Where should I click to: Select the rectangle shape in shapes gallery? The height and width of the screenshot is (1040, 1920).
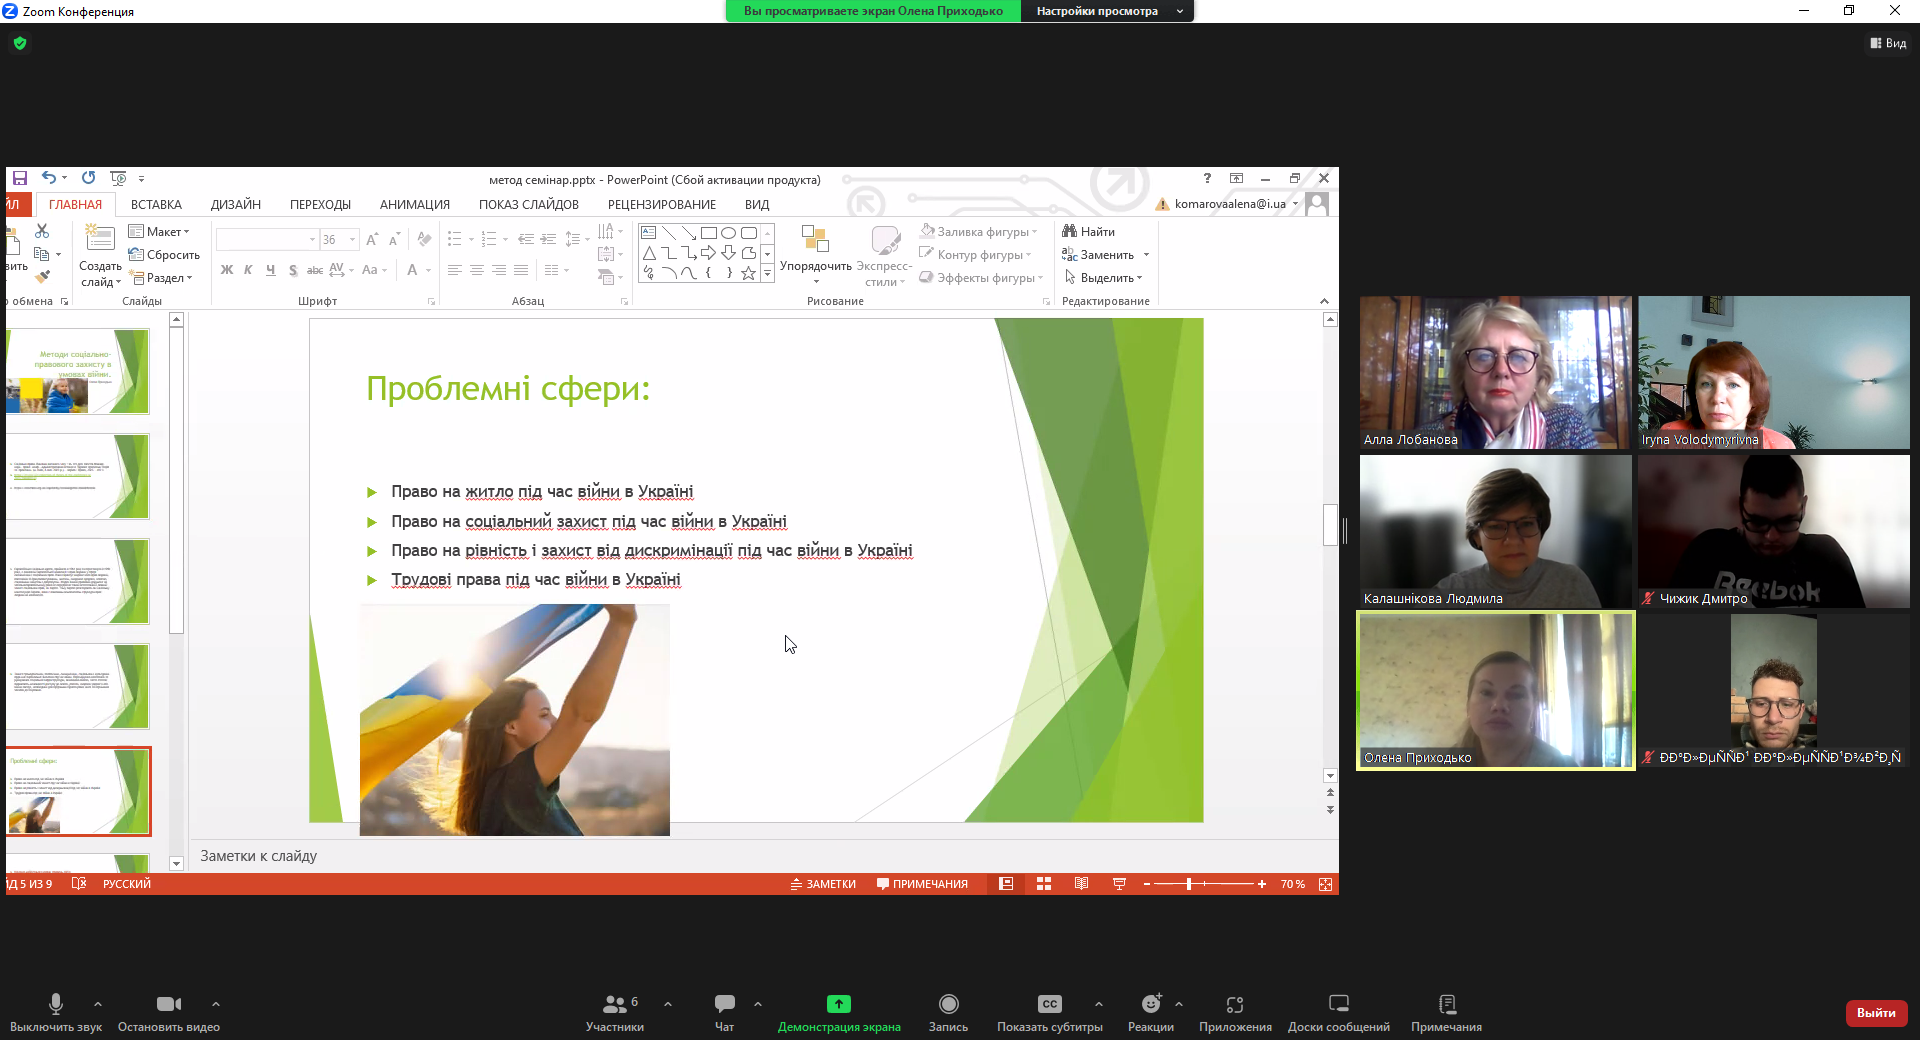[x=708, y=232]
